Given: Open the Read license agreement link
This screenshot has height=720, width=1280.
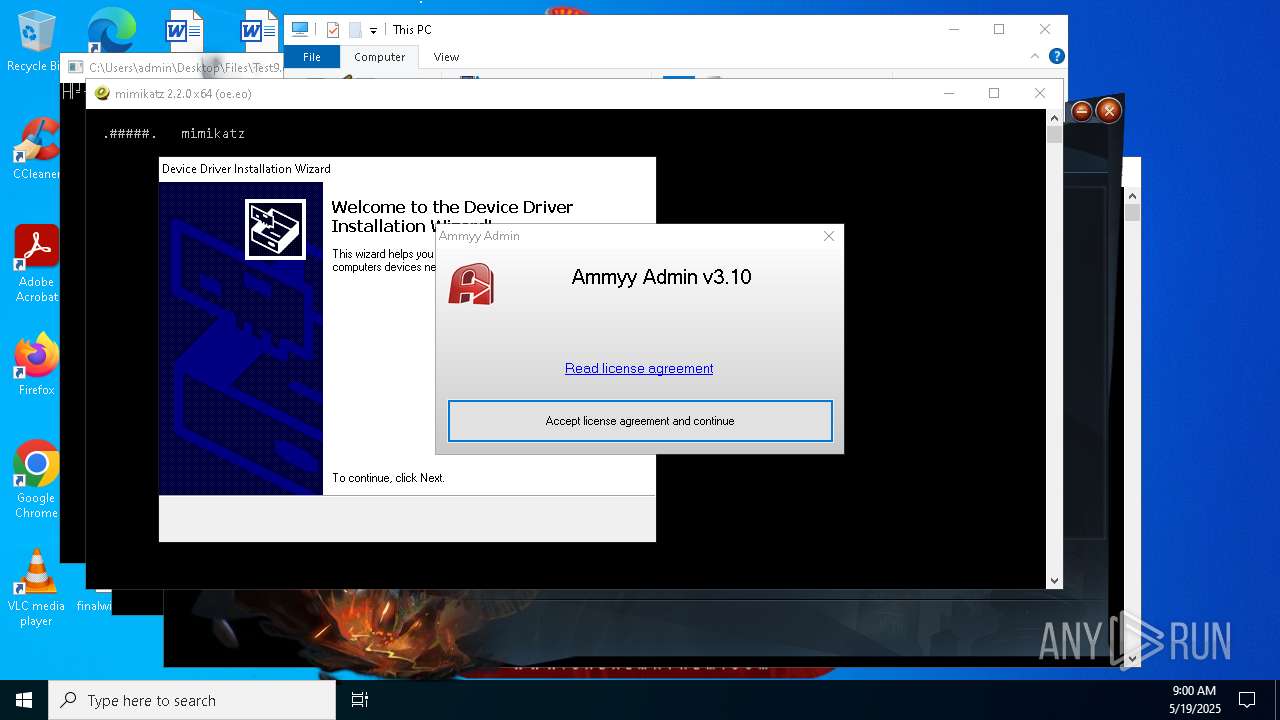Looking at the screenshot, I should click(639, 368).
